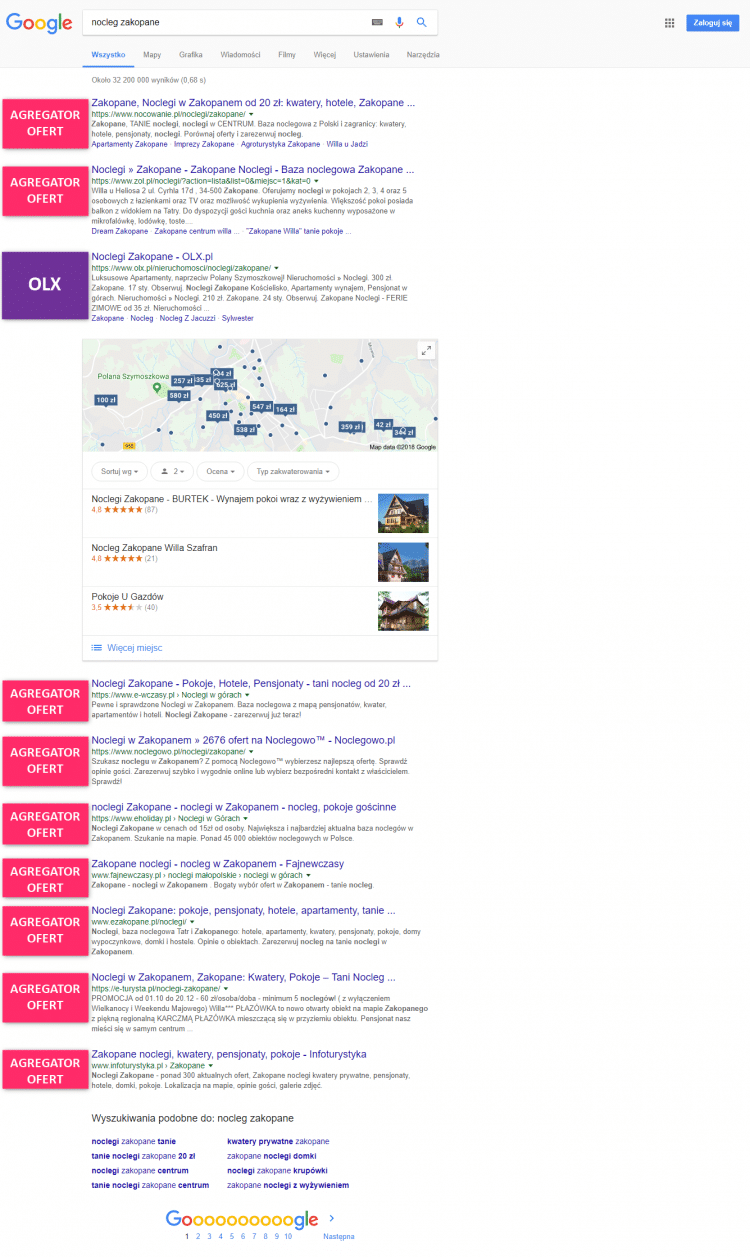The width and height of the screenshot is (750, 1257).
Task: Search related 'zakopane noclegi z wyżywieniem'
Action: click(x=288, y=1185)
